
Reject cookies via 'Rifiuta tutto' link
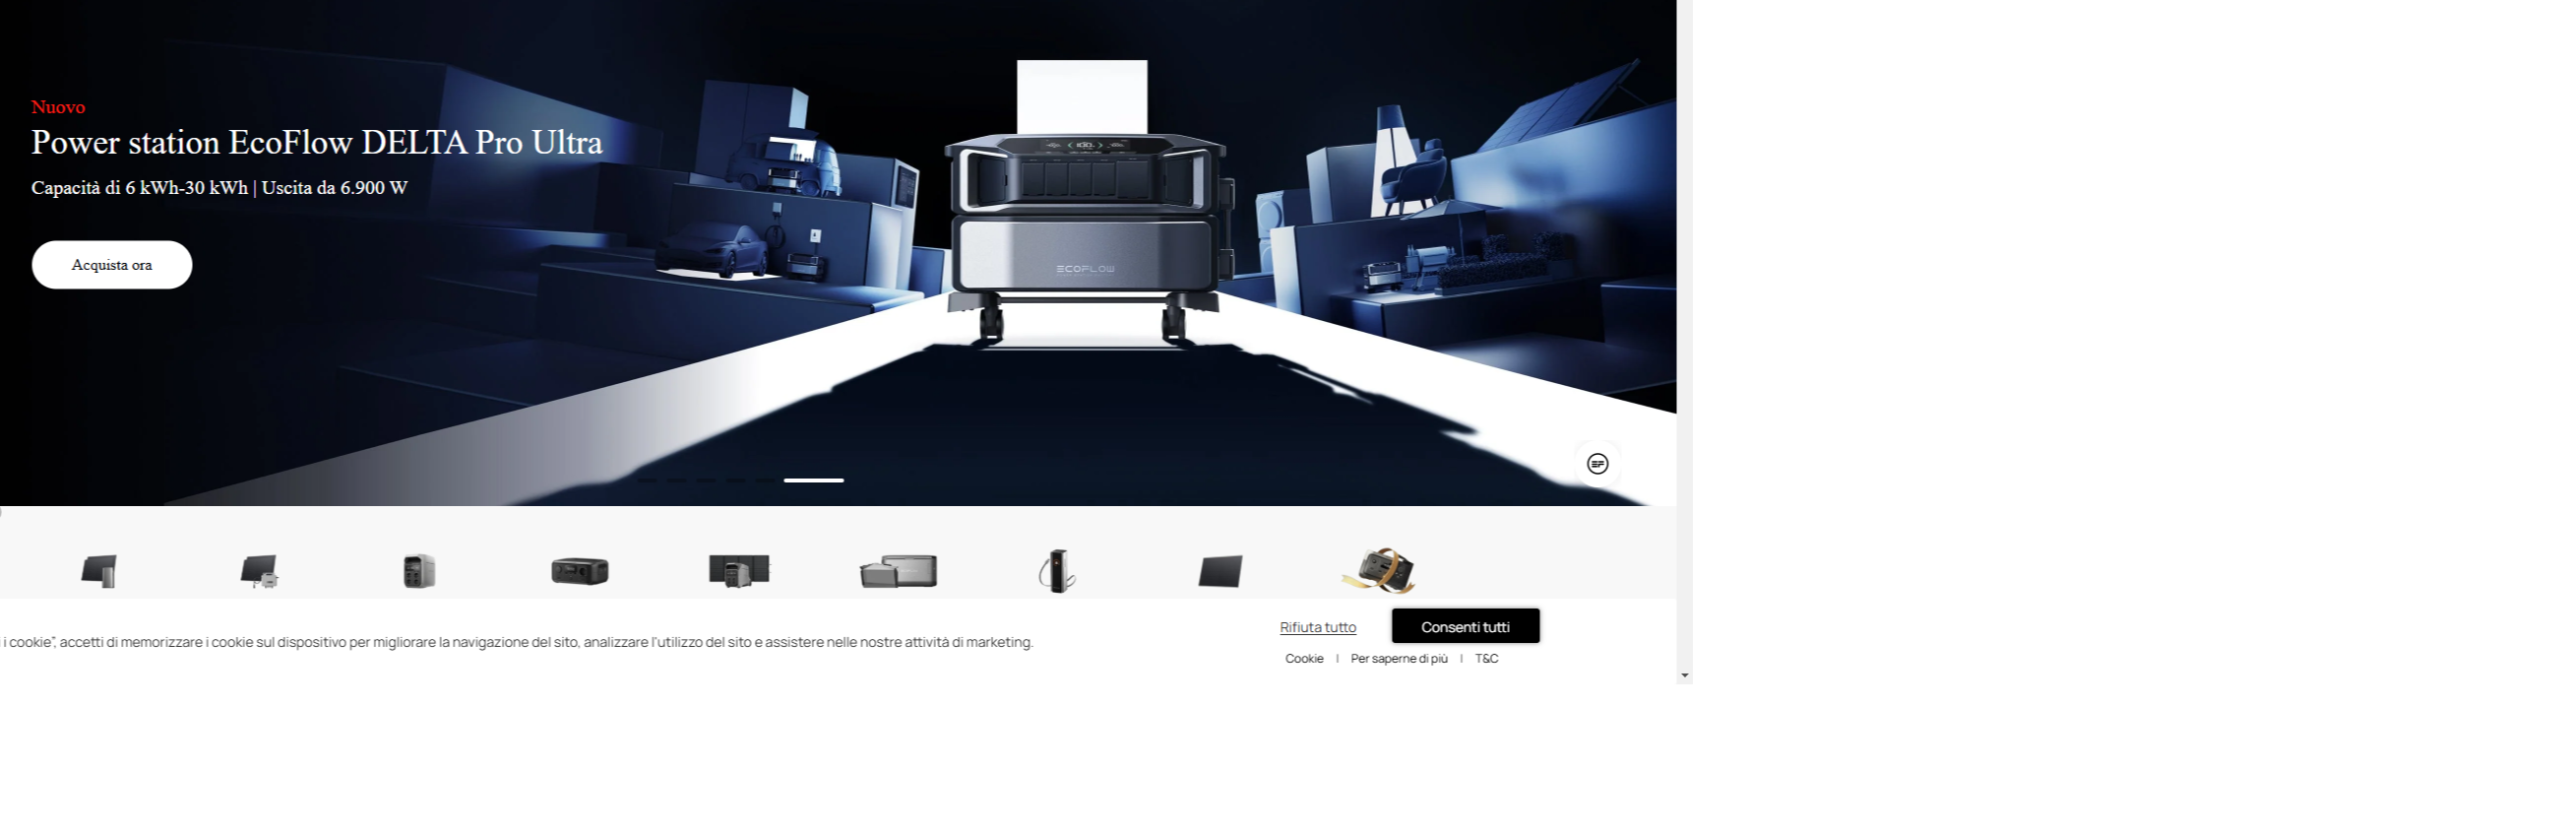[x=1317, y=627]
